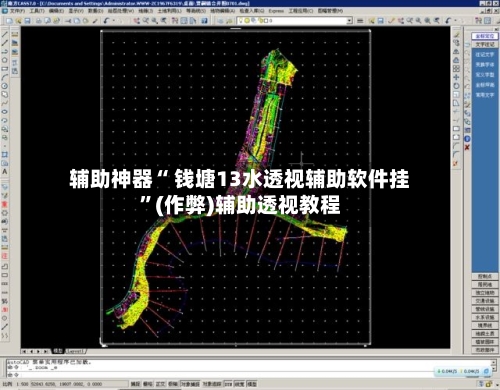Open the Express menu

(x=276, y=11)
